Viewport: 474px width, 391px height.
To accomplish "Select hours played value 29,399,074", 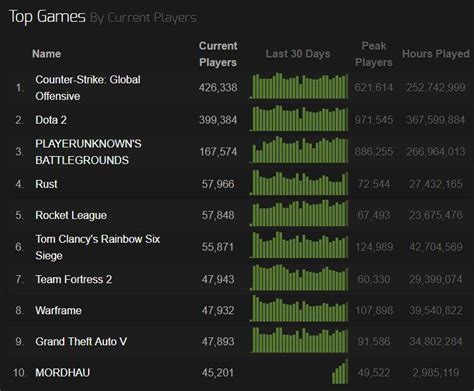I will click(x=436, y=279).
